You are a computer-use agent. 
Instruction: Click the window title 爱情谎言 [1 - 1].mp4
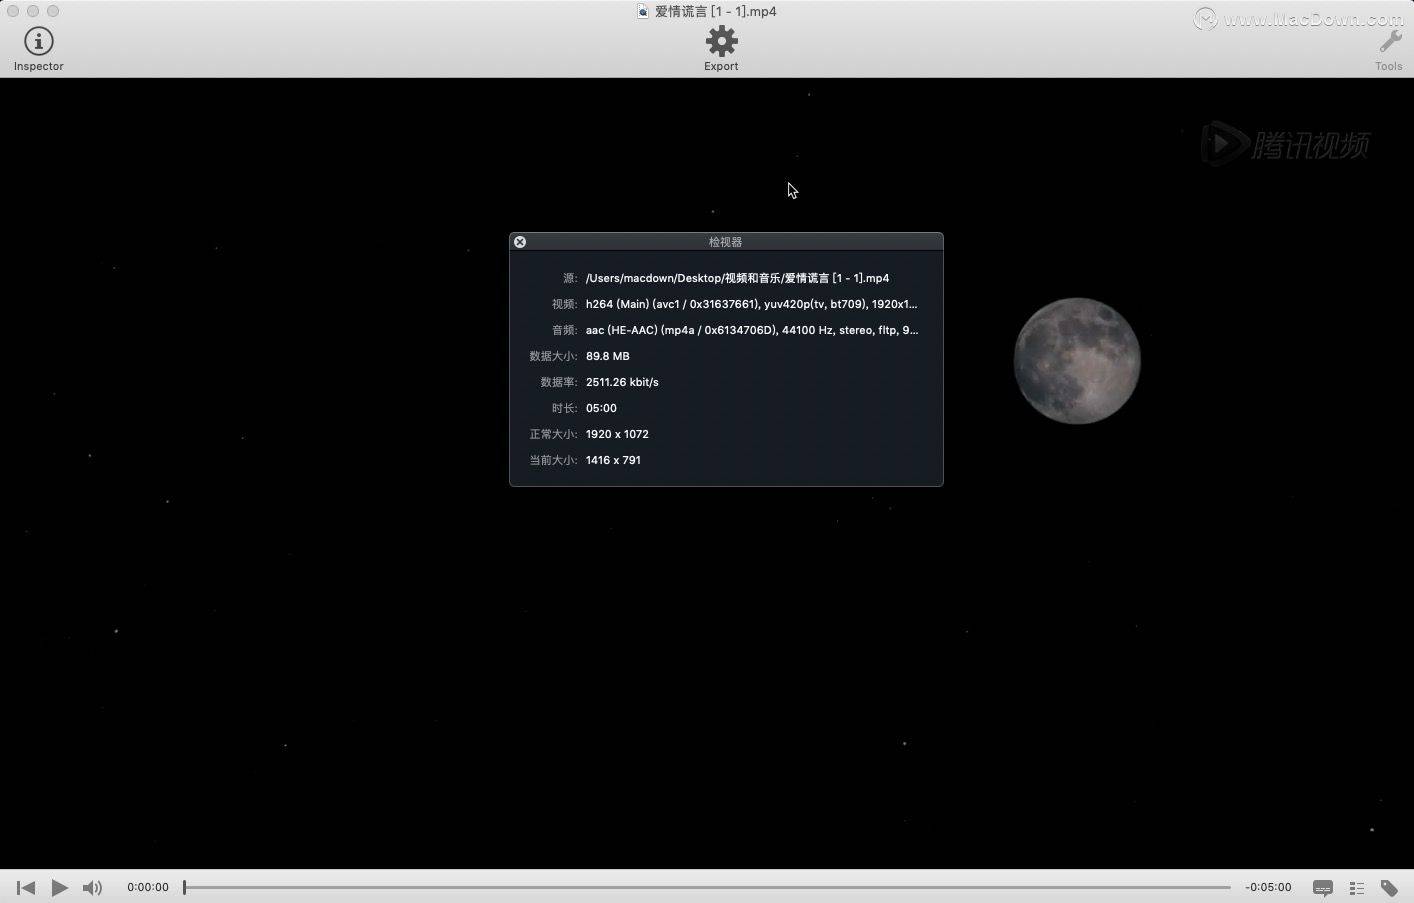pyautogui.click(x=716, y=12)
